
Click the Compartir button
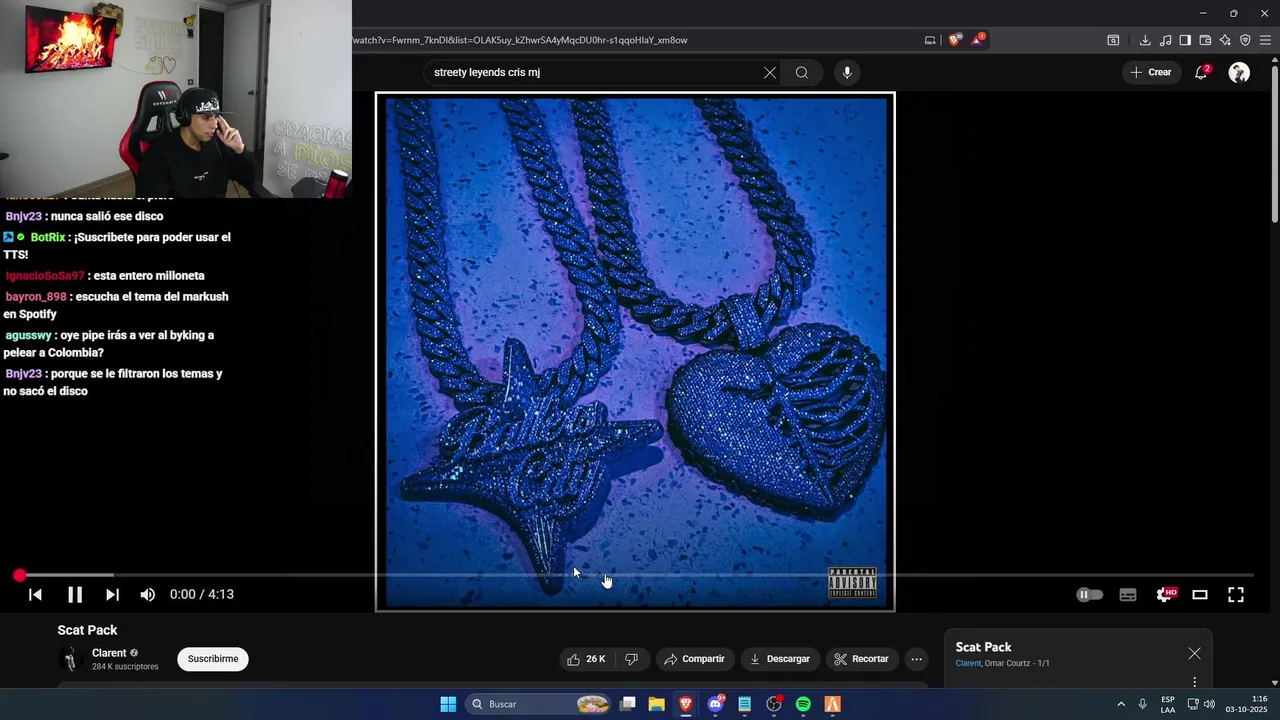[x=695, y=659]
